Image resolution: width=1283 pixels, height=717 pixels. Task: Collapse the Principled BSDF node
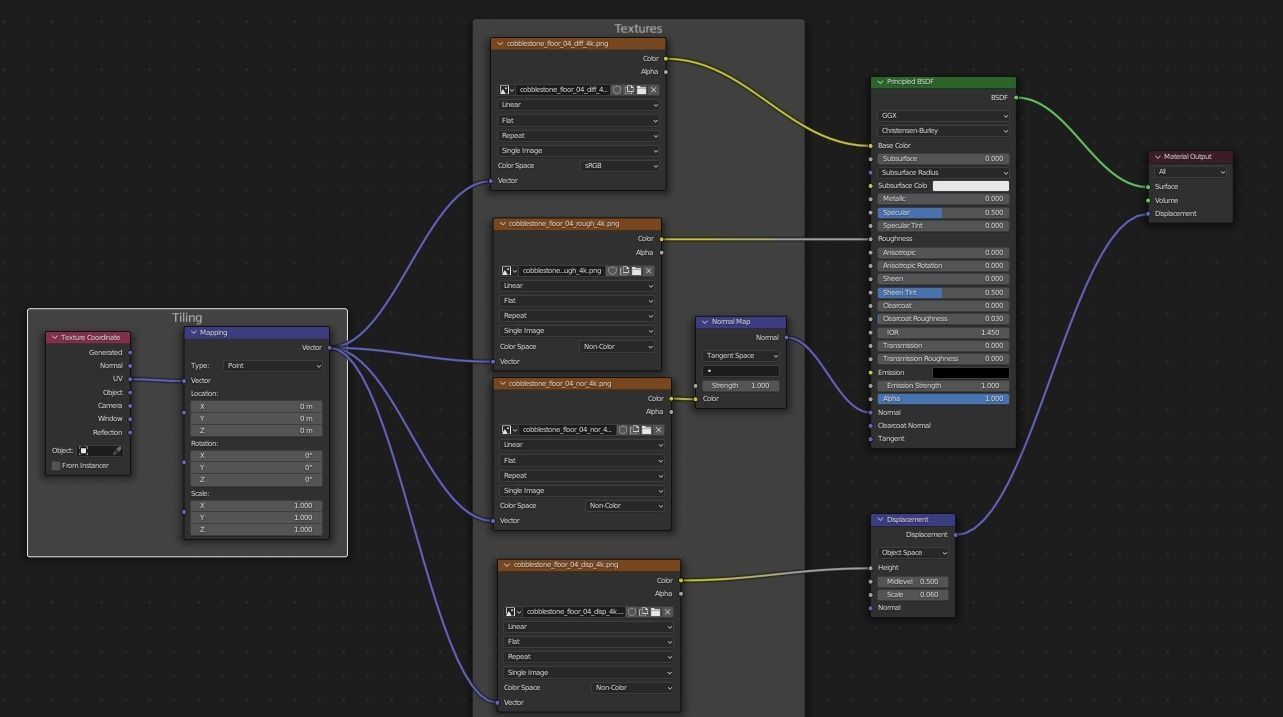[880, 82]
